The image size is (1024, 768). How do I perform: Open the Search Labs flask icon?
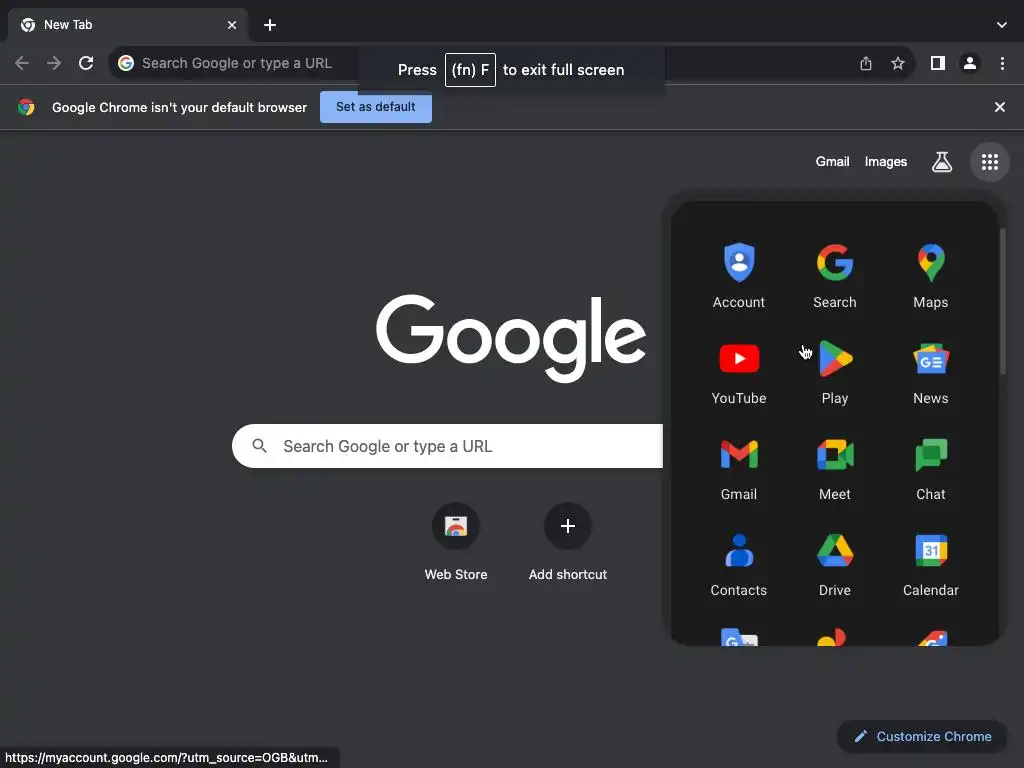coord(941,162)
